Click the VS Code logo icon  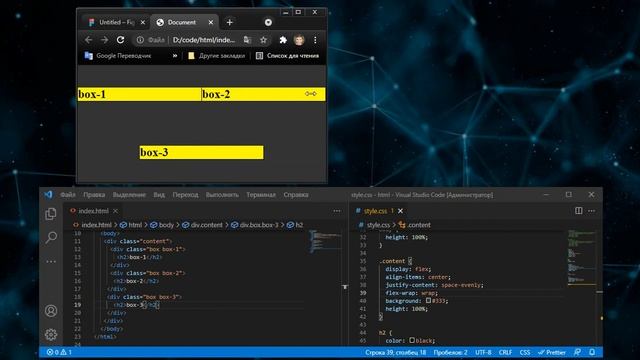point(49,195)
